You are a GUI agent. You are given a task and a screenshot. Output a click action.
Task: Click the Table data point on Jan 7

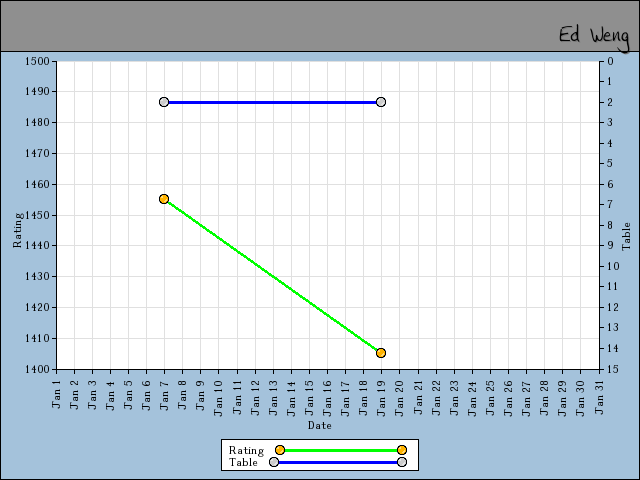pyautogui.click(x=164, y=102)
